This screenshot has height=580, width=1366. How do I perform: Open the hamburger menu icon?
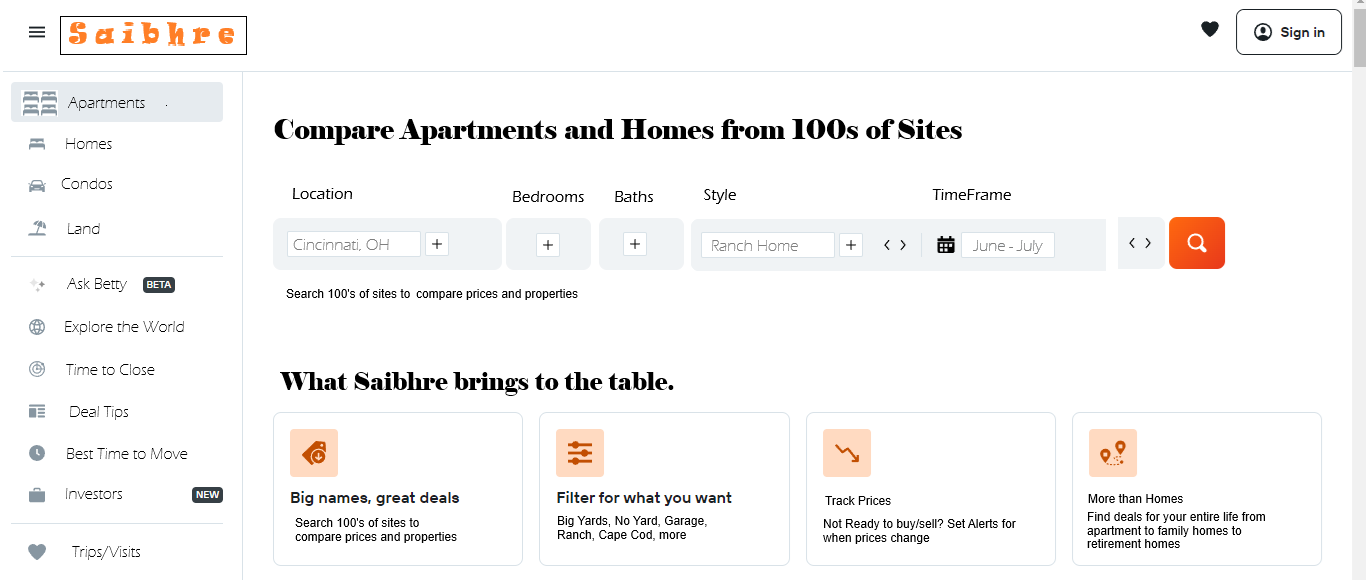coord(37,32)
